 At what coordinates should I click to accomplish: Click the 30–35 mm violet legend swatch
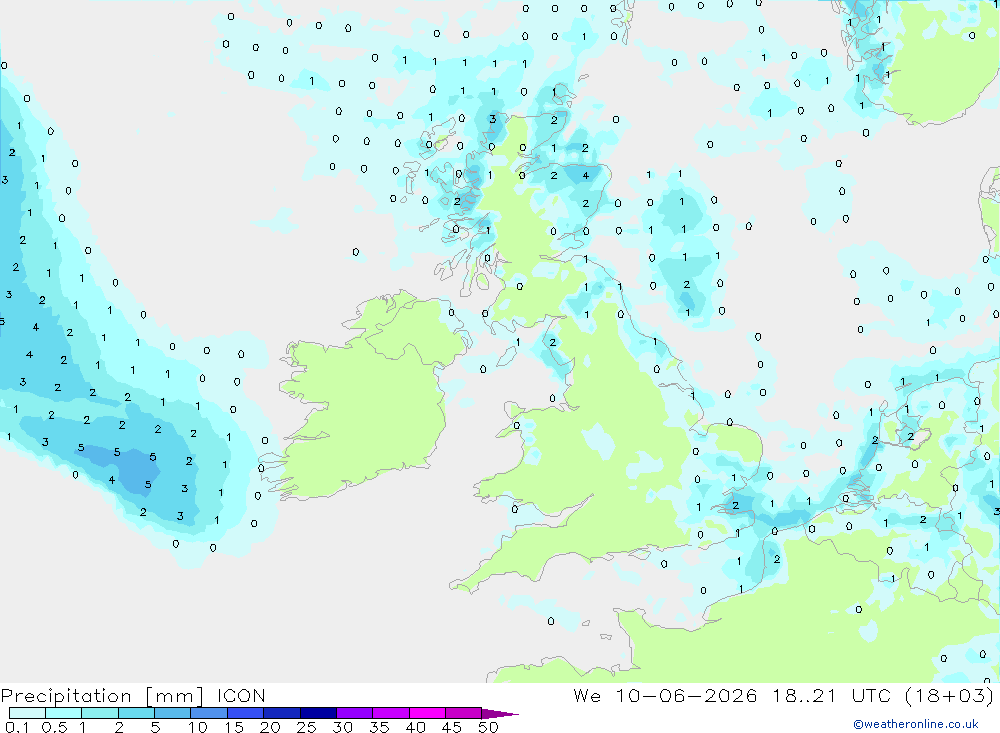pyautogui.click(x=354, y=713)
